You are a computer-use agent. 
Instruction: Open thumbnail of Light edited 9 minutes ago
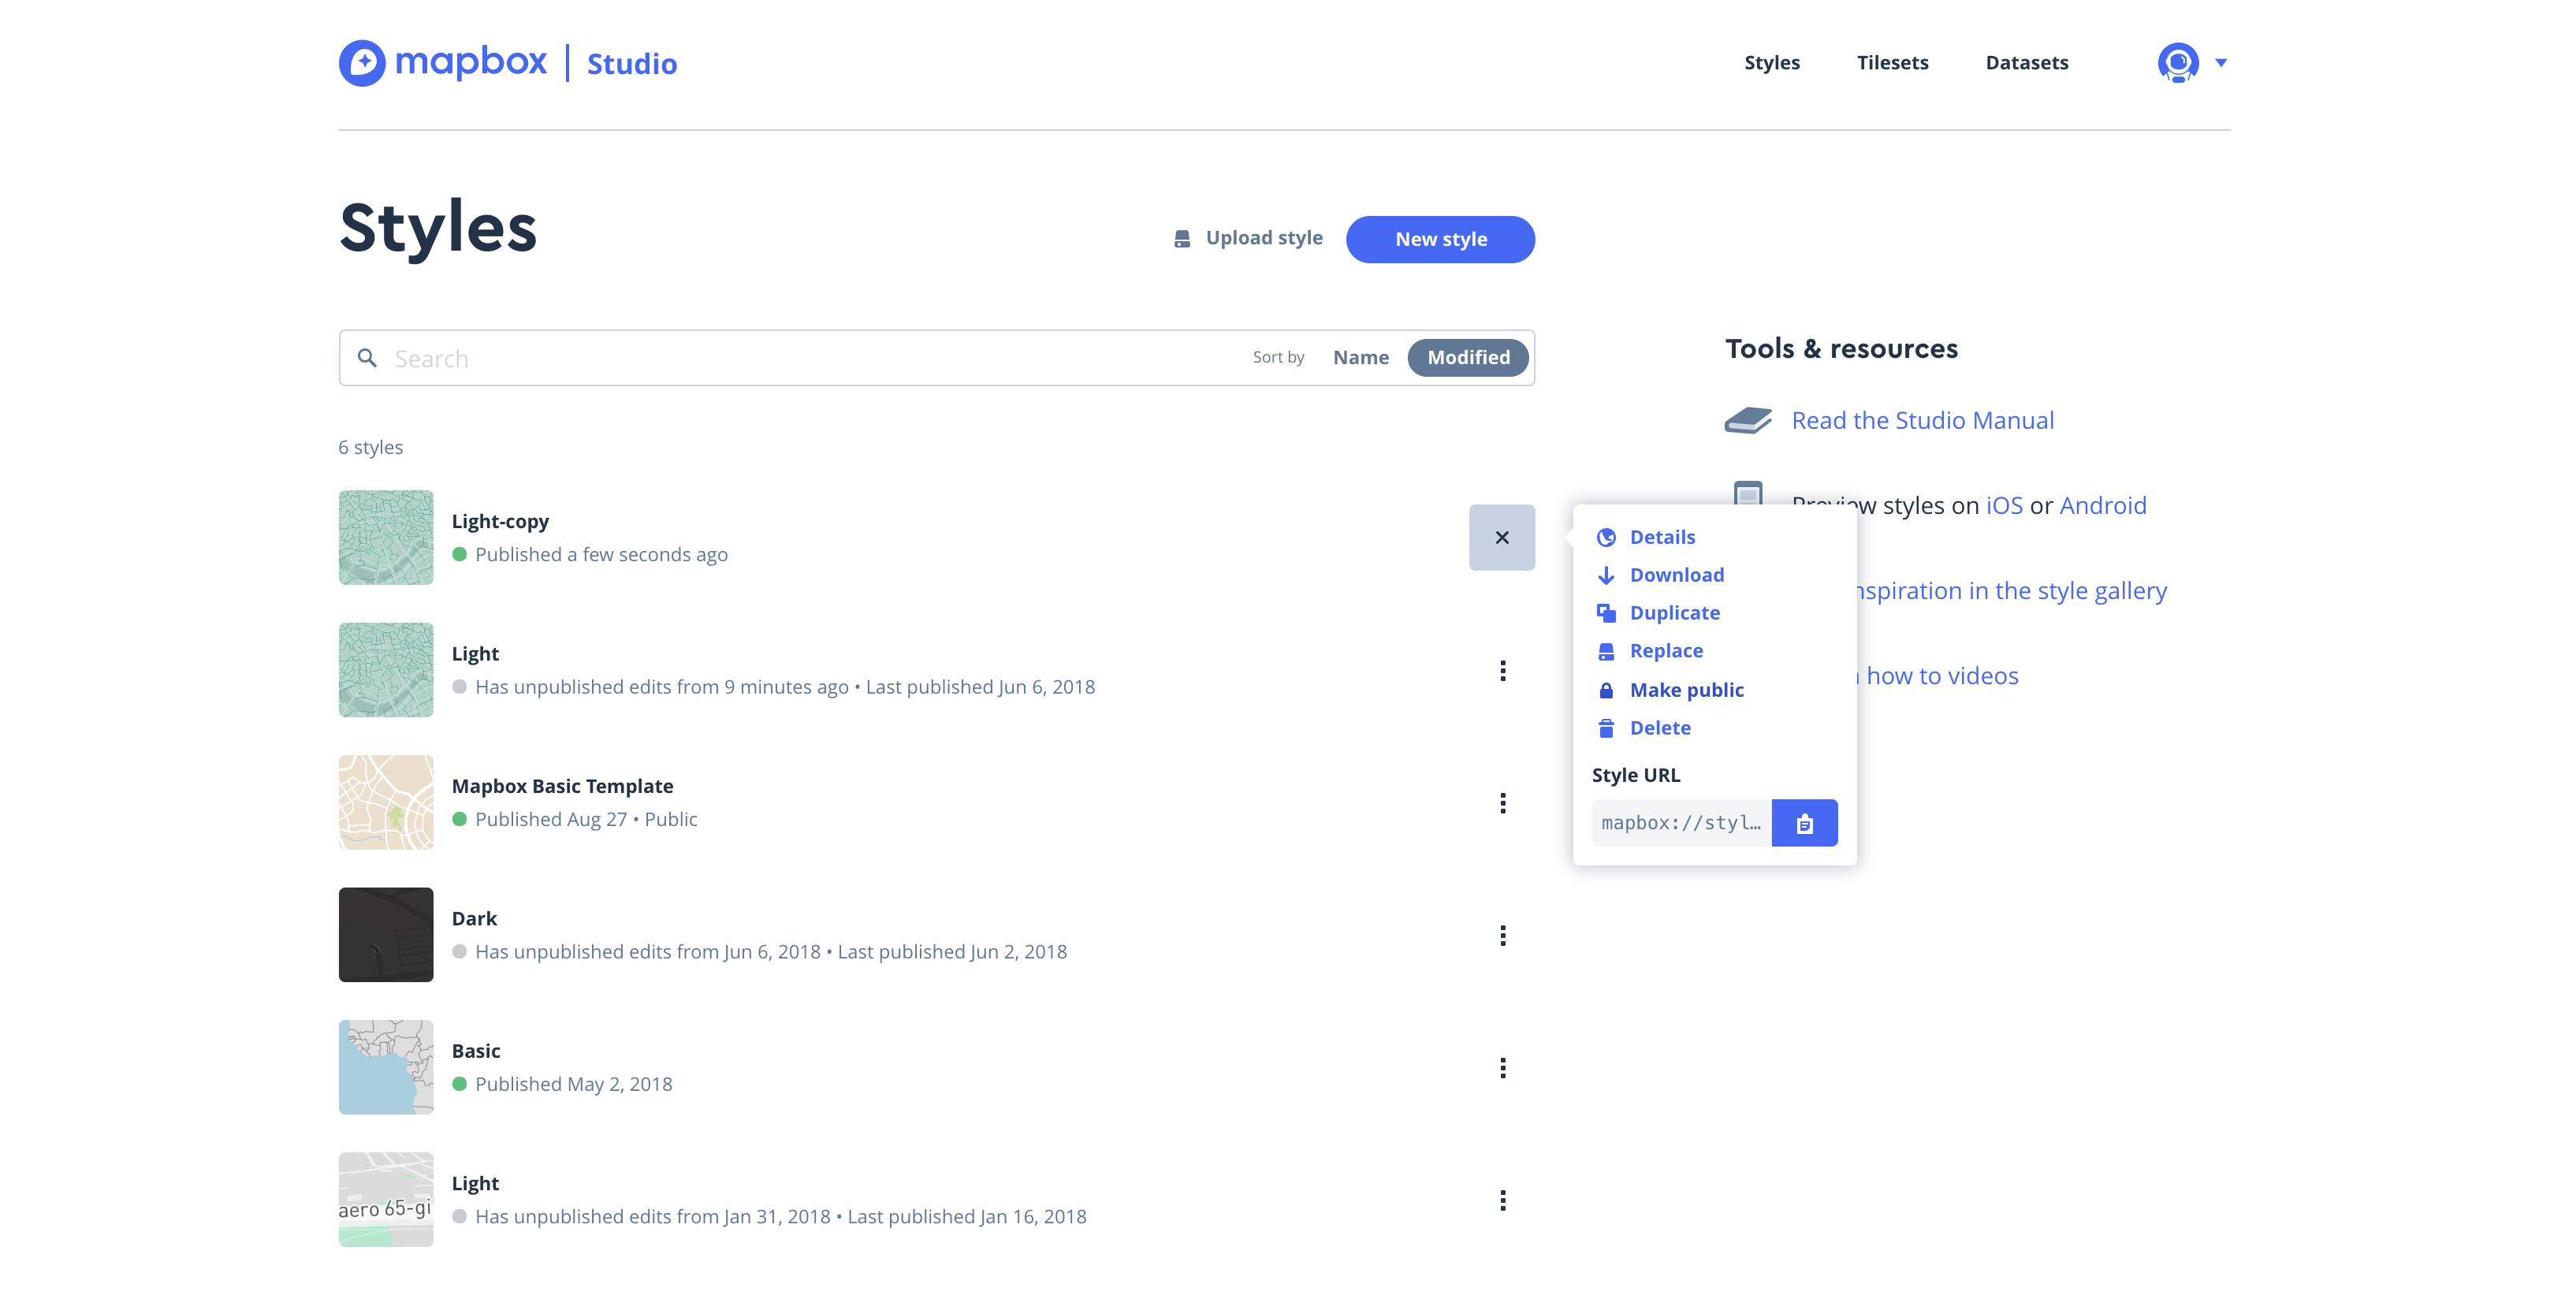(x=386, y=670)
